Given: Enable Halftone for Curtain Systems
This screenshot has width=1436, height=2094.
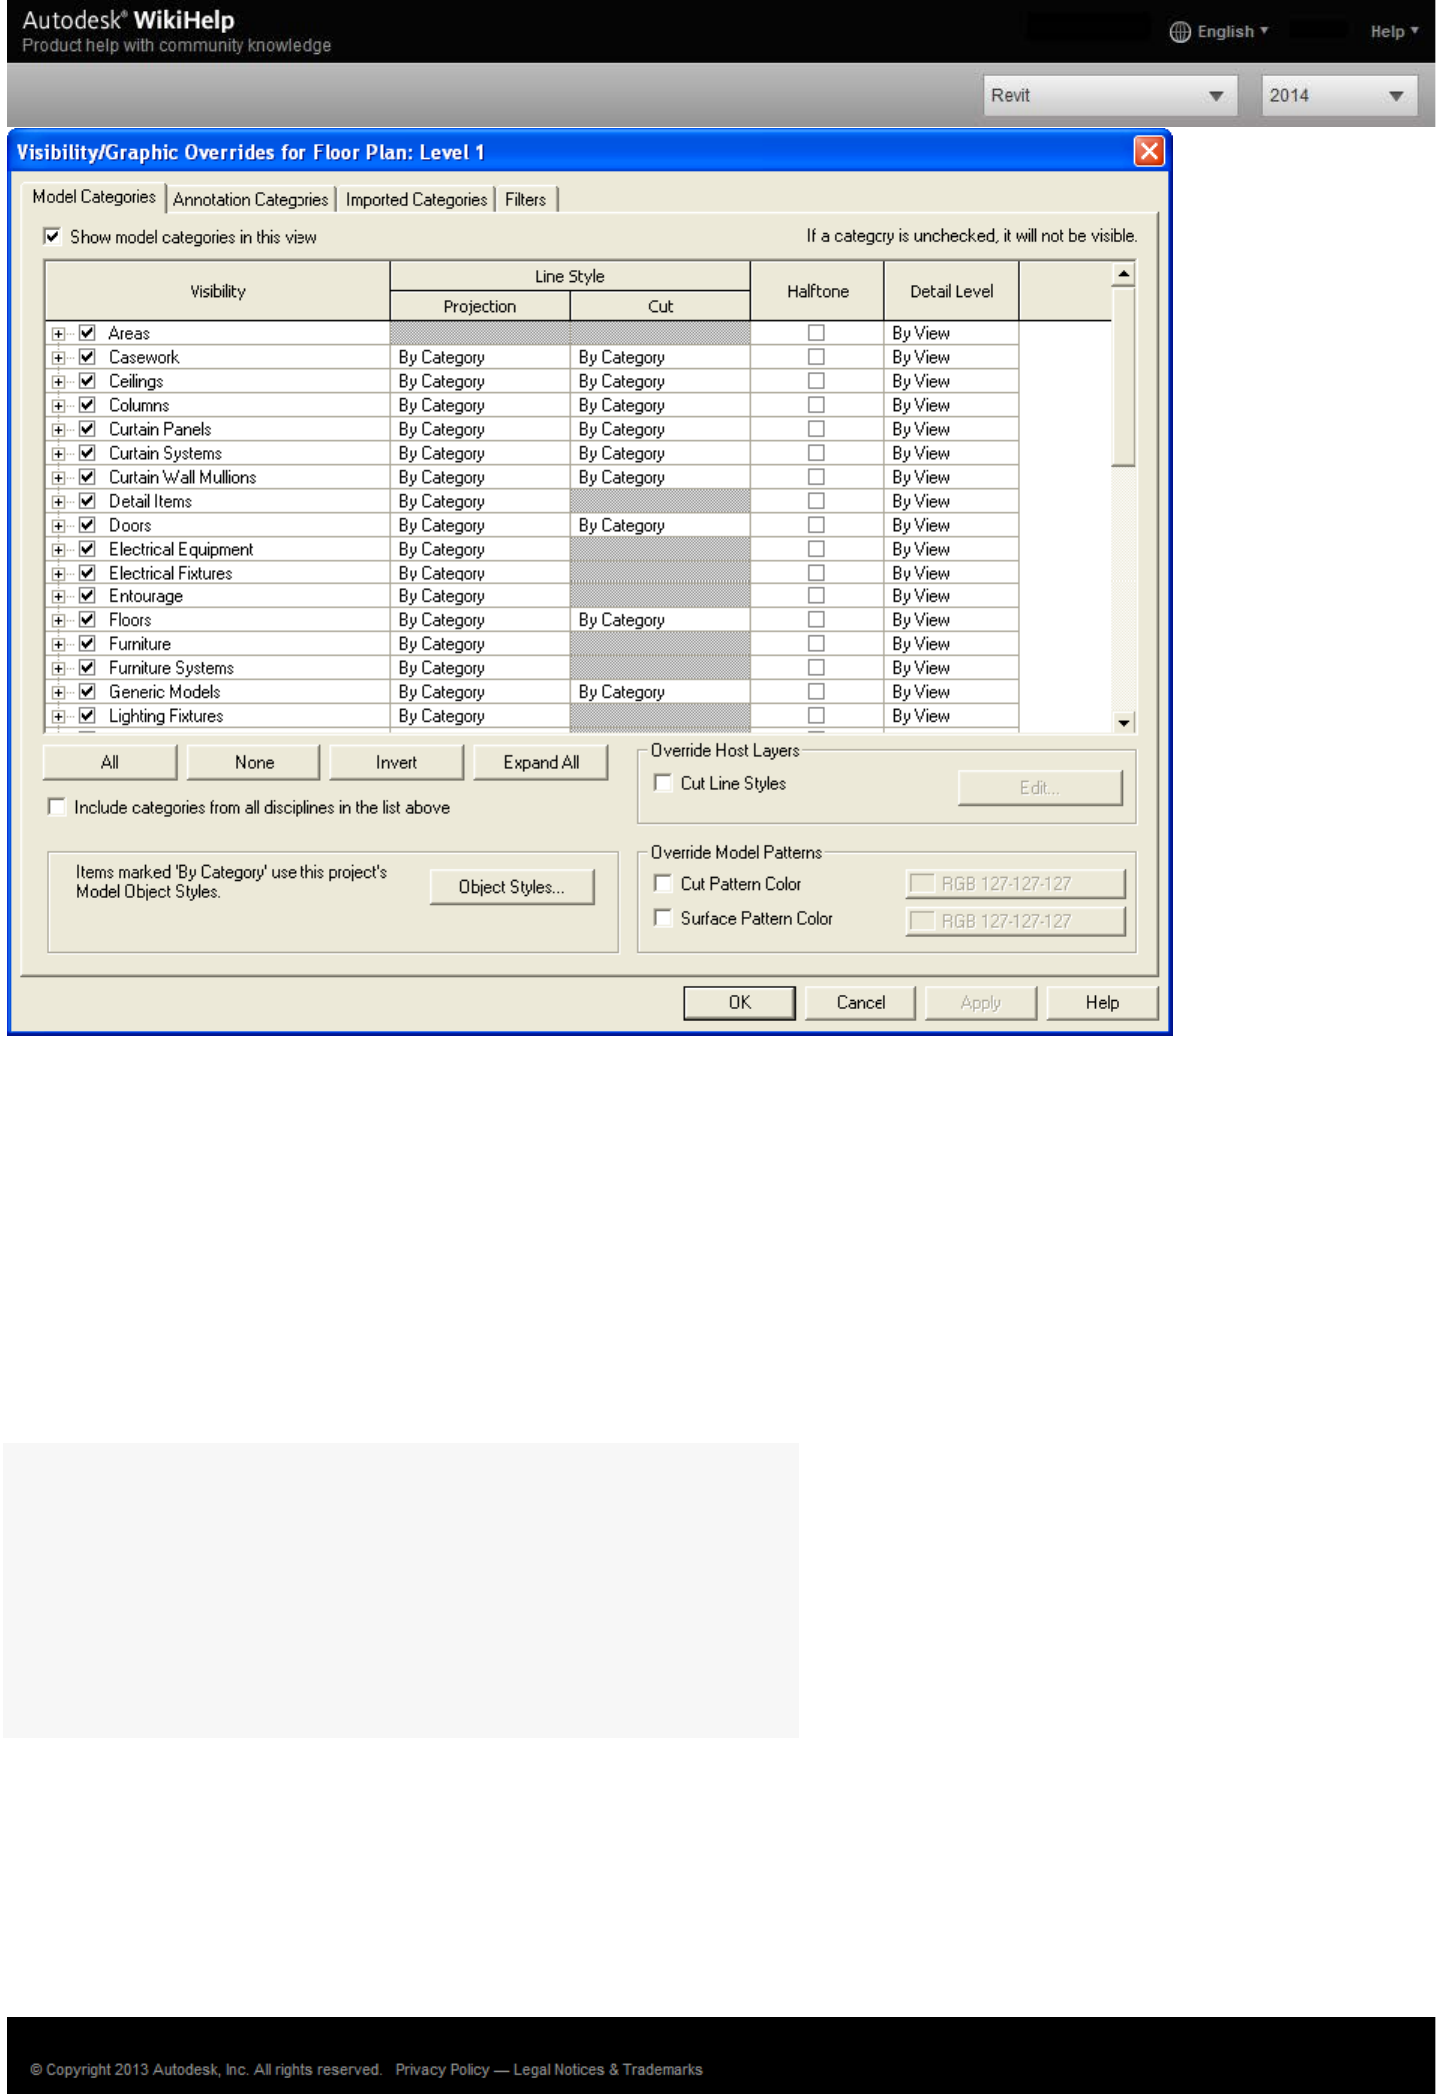Looking at the screenshot, I should (x=816, y=453).
